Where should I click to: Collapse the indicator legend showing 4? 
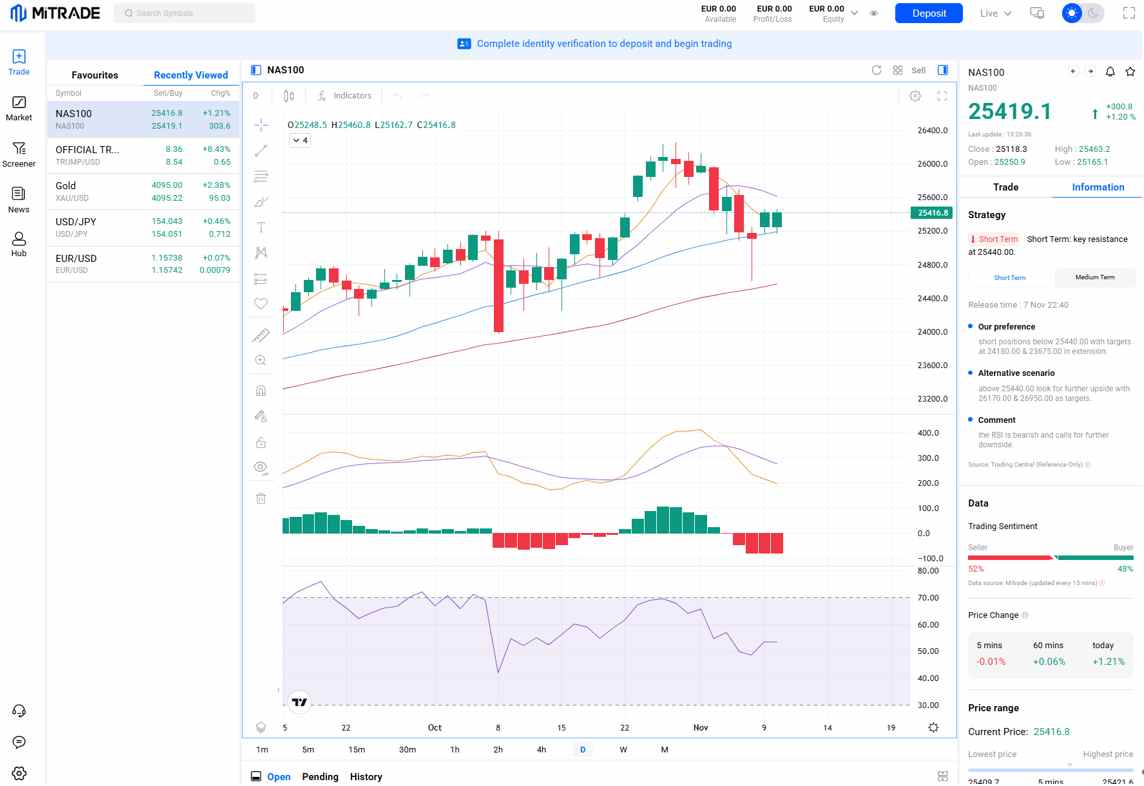299,141
